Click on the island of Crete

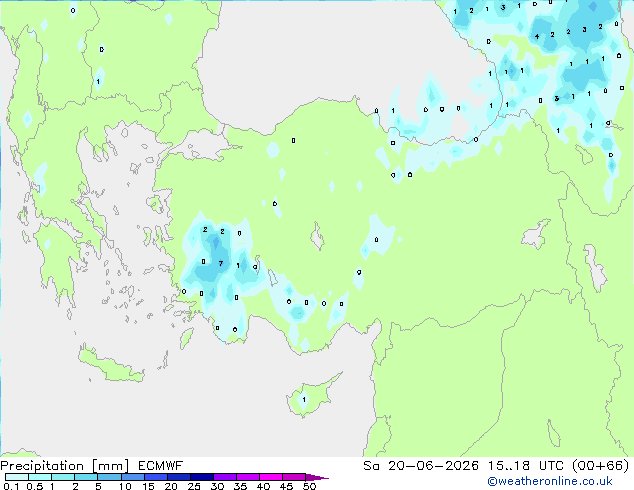111,366
